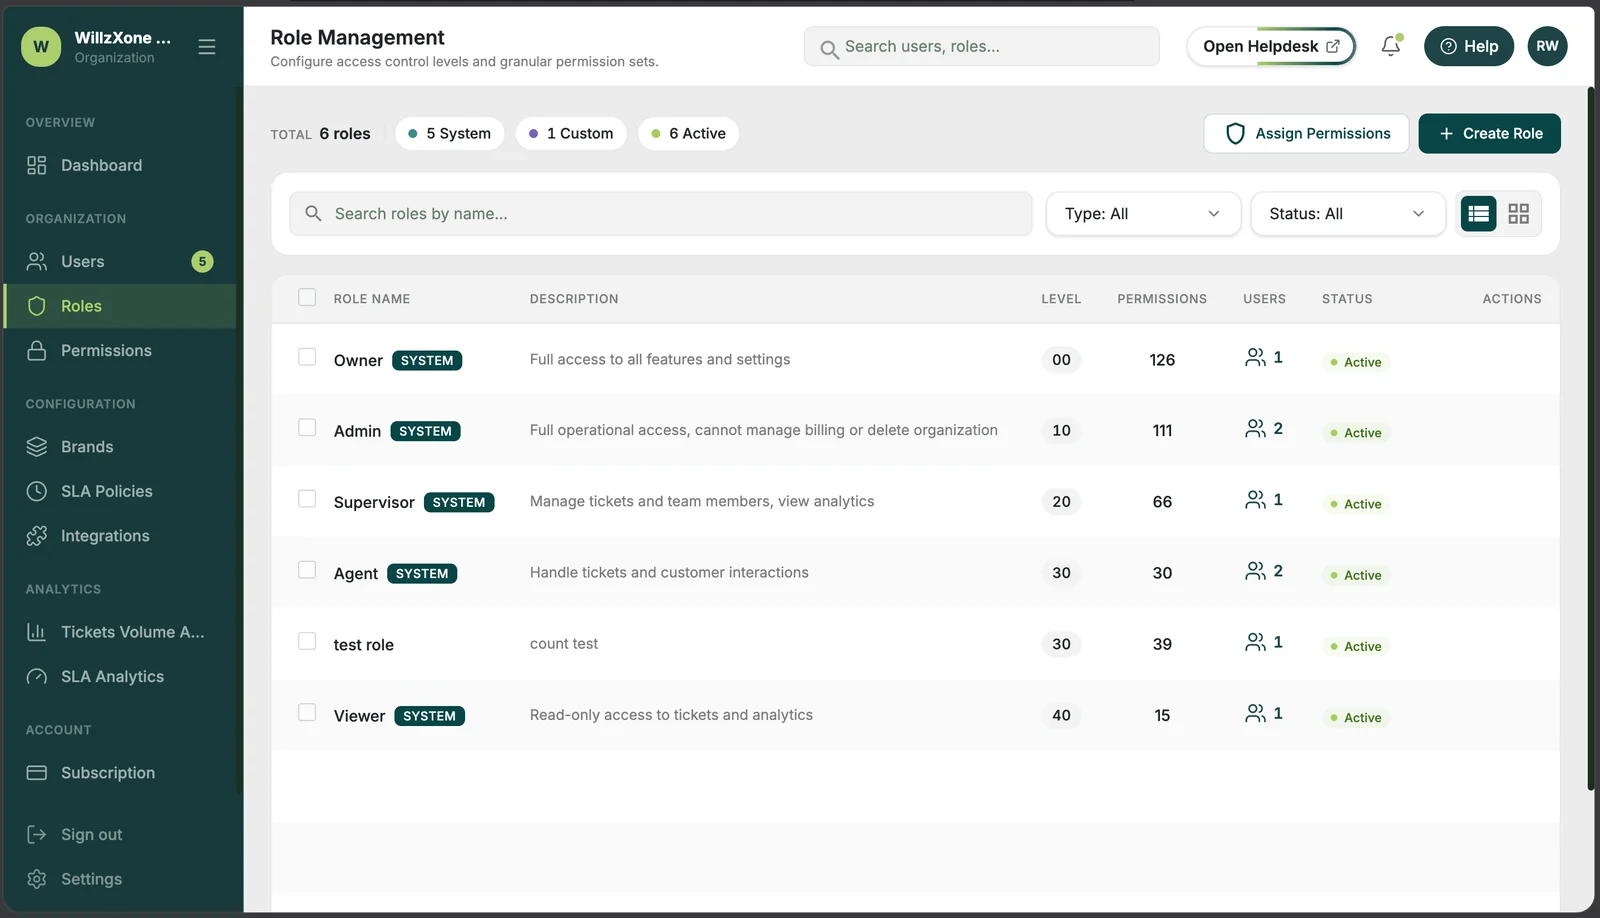Click the Dashboard grid icon

point(37,166)
